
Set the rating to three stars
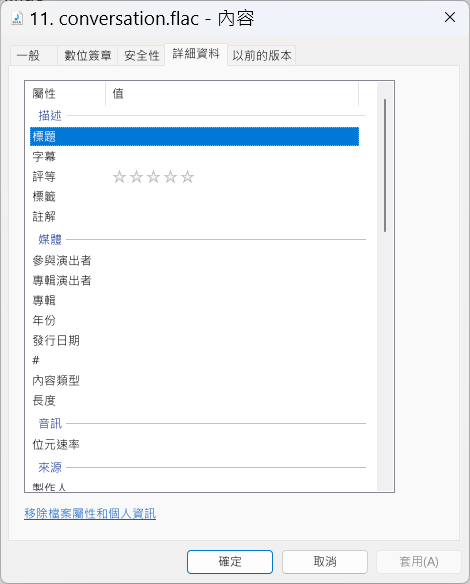click(x=153, y=177)
